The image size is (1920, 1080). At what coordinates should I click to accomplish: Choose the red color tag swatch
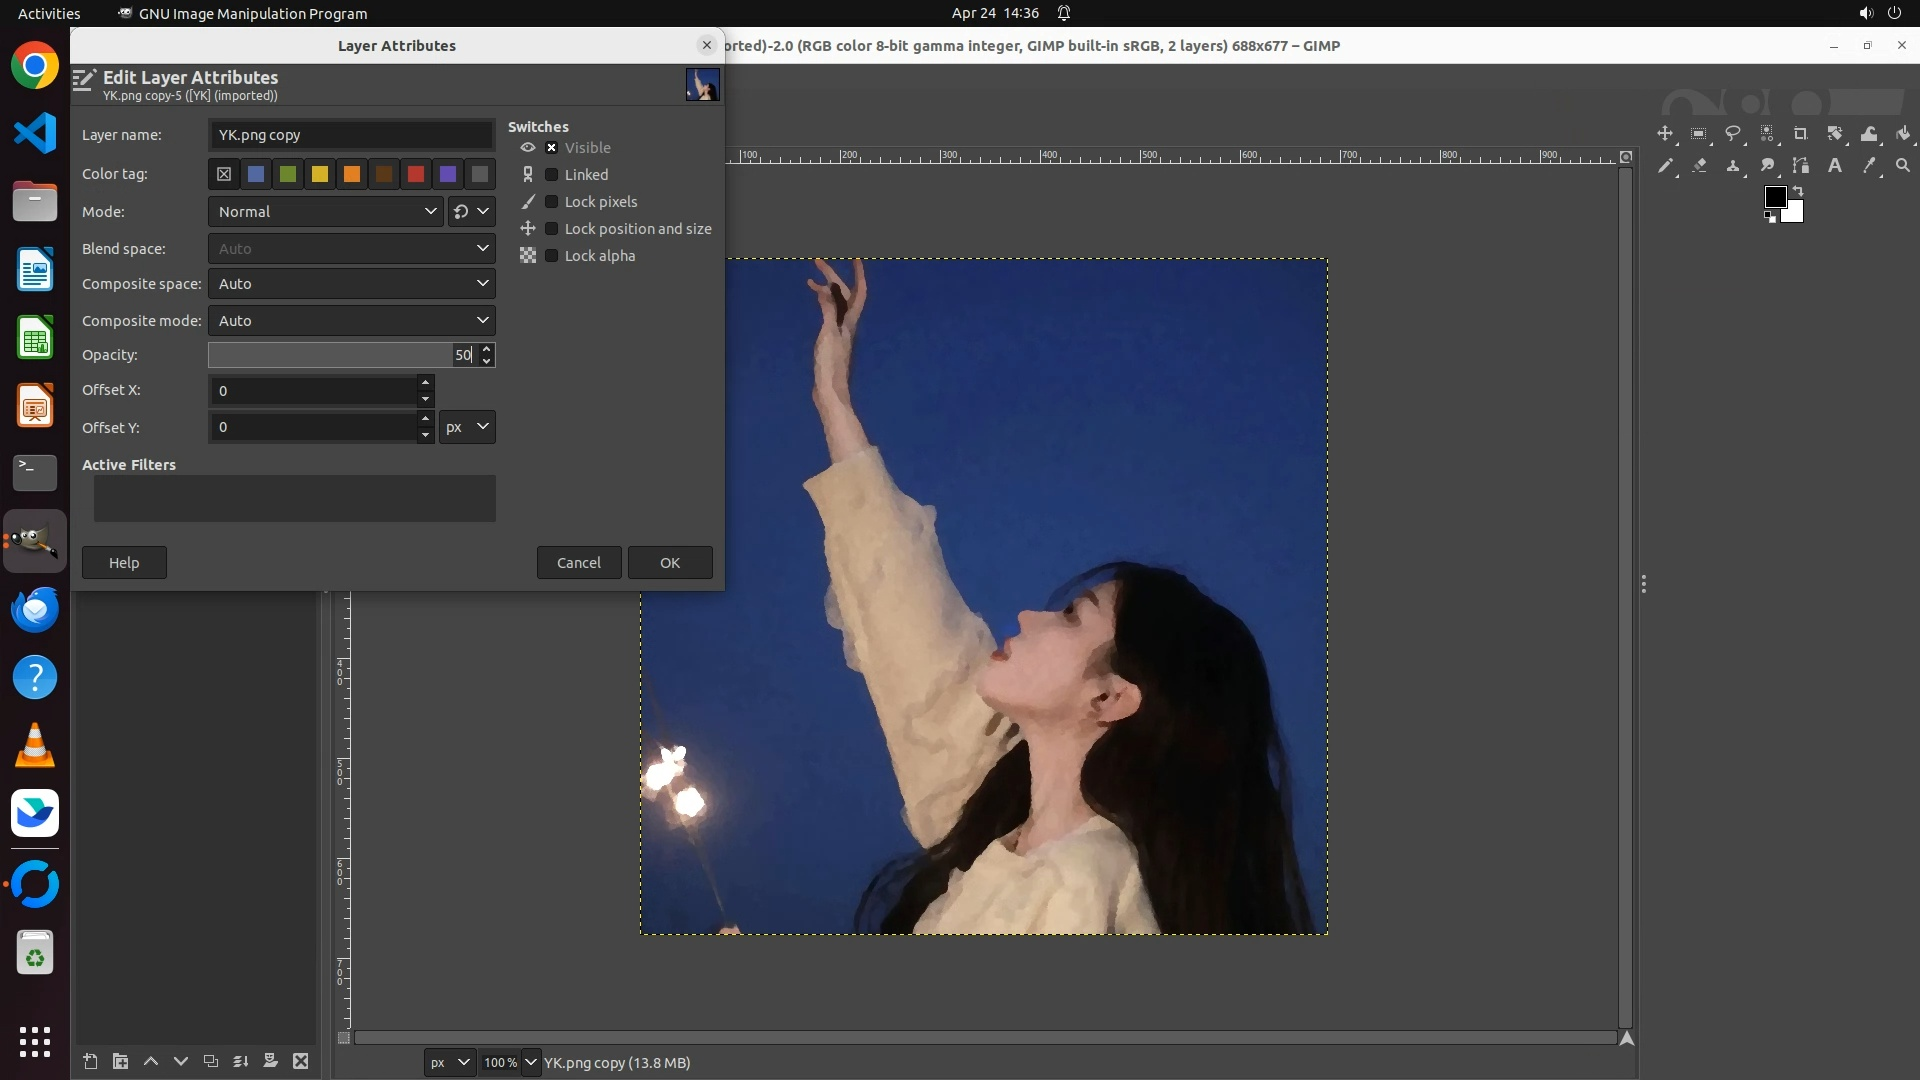click(416, 175)
